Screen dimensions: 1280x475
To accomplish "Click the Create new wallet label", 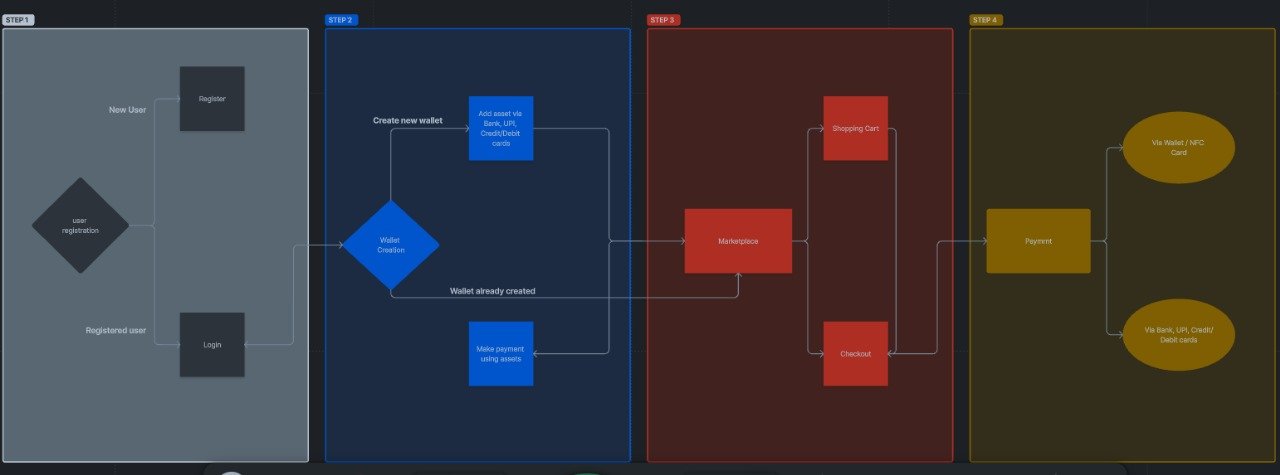I will point(407,120).
